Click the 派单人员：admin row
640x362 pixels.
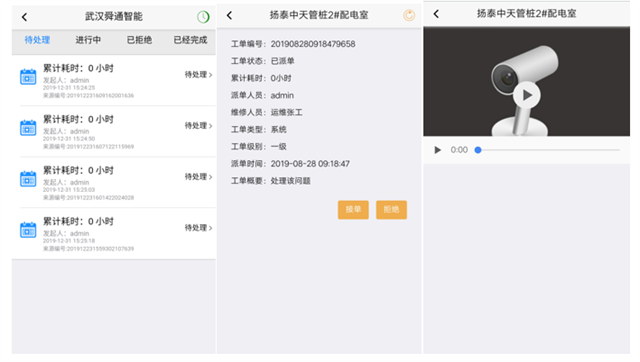[262, 95]
